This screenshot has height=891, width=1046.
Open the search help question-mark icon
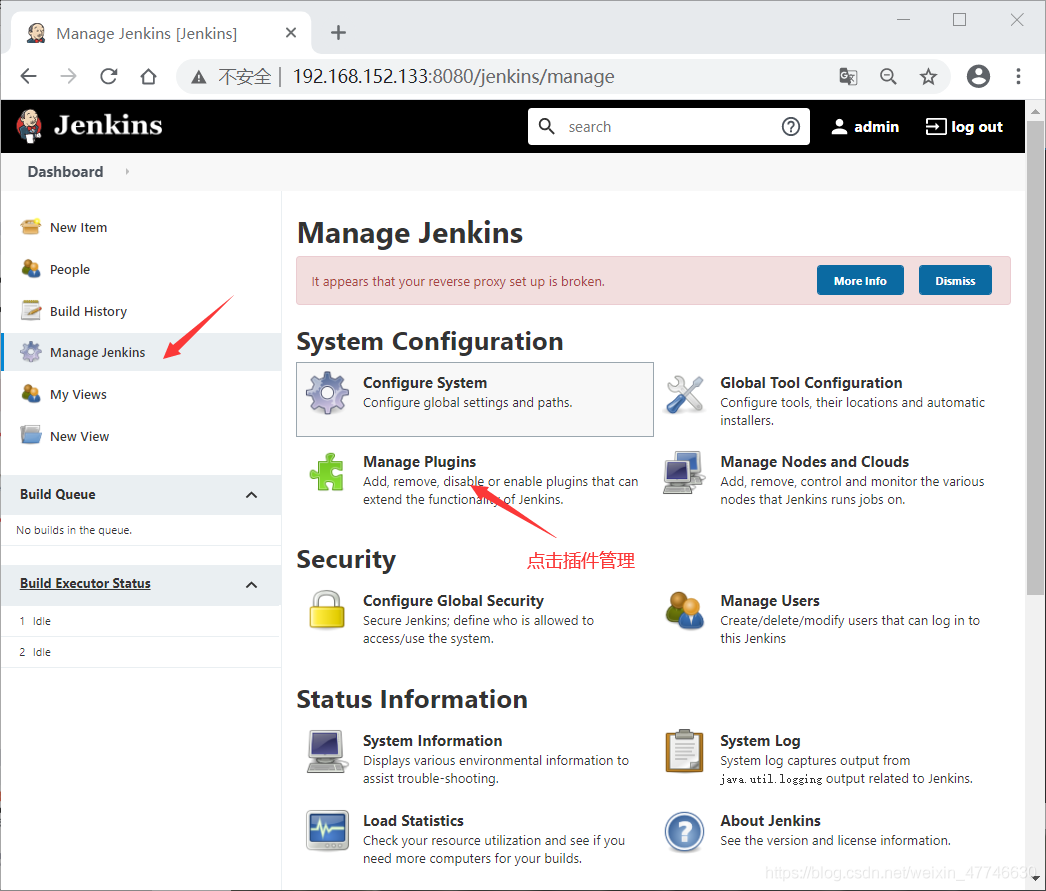(791, 126)
